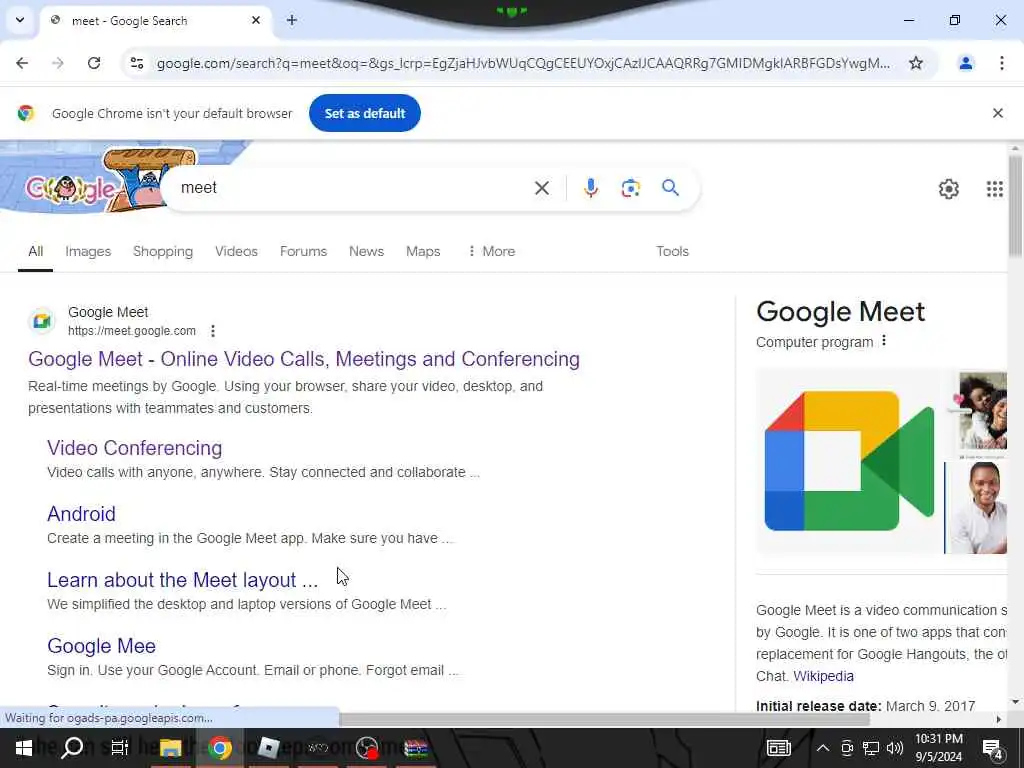The height and width of the screenshot is (768, 1024).
Task: Open the clock showing 10:31 PM
Action: coord(938,748)
